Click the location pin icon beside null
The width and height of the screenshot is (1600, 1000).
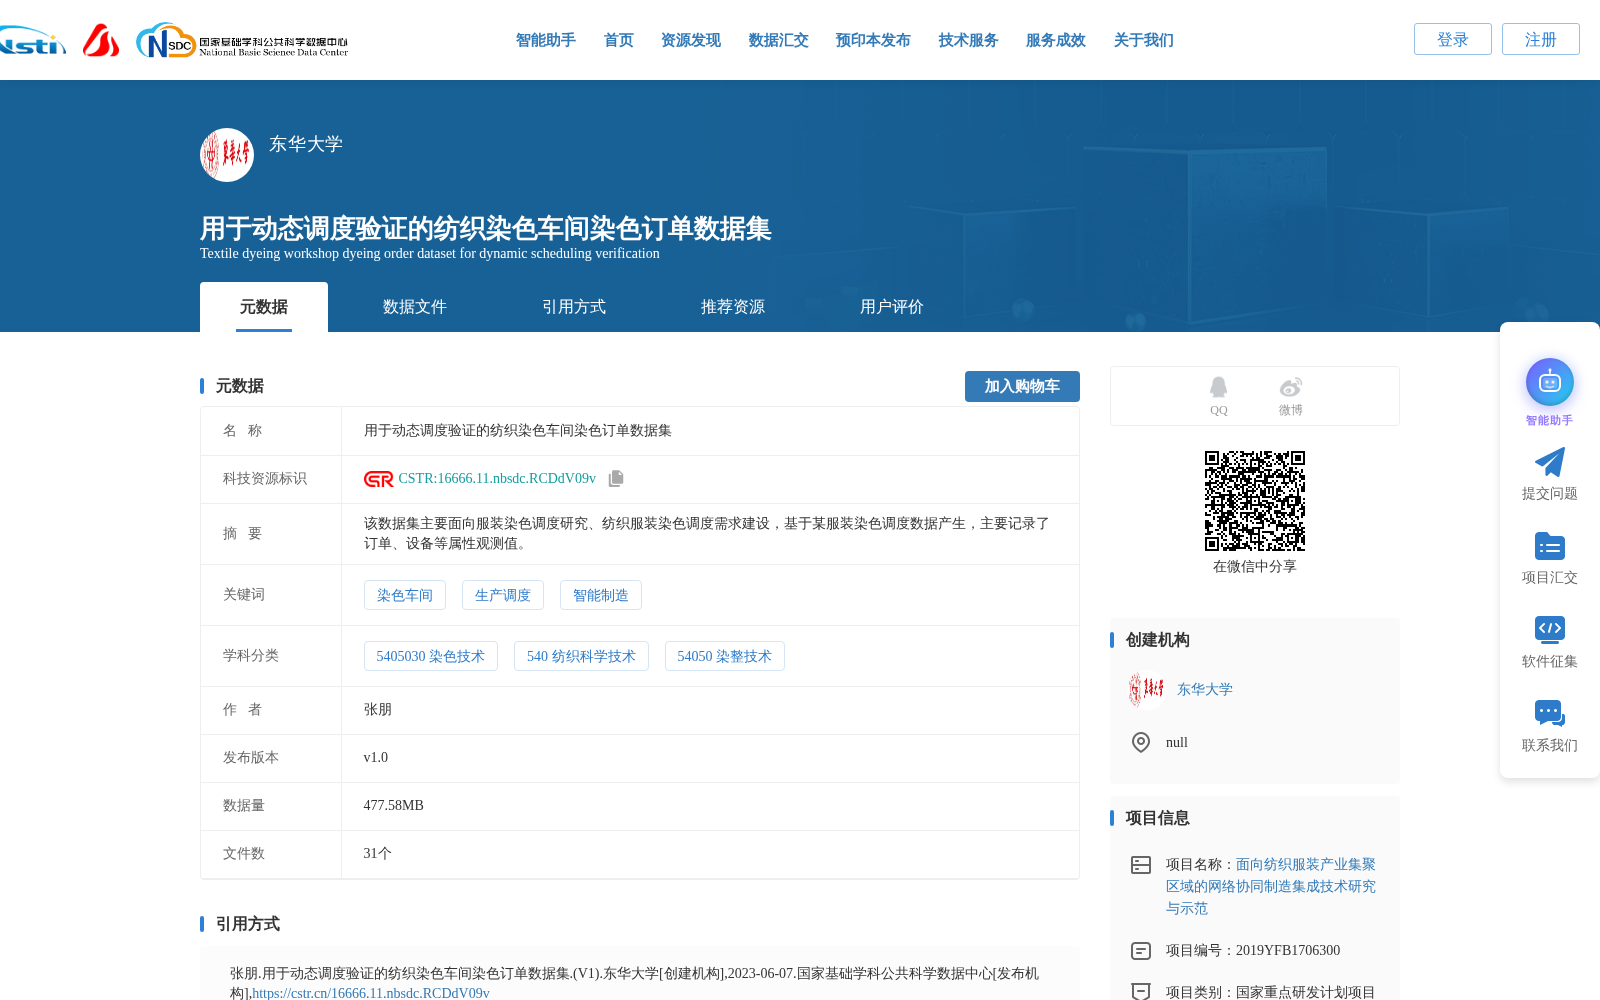click(x=1141, y=742)
